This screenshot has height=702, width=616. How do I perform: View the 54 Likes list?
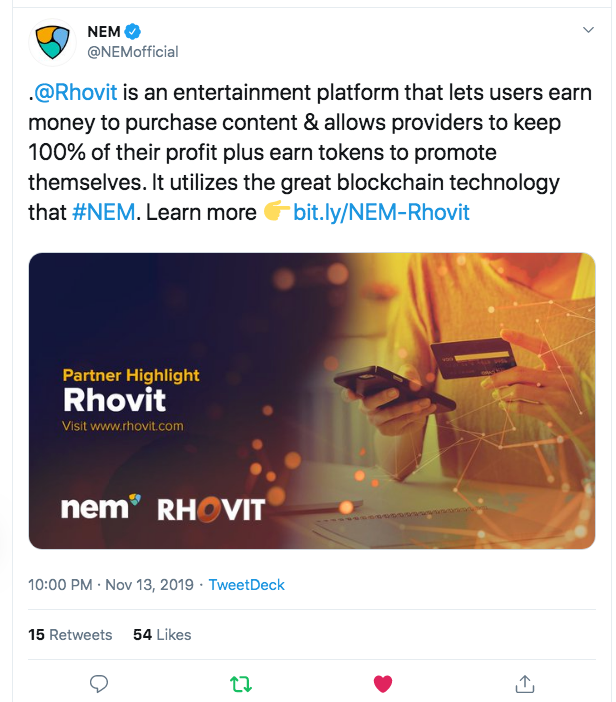click(162, 634)
